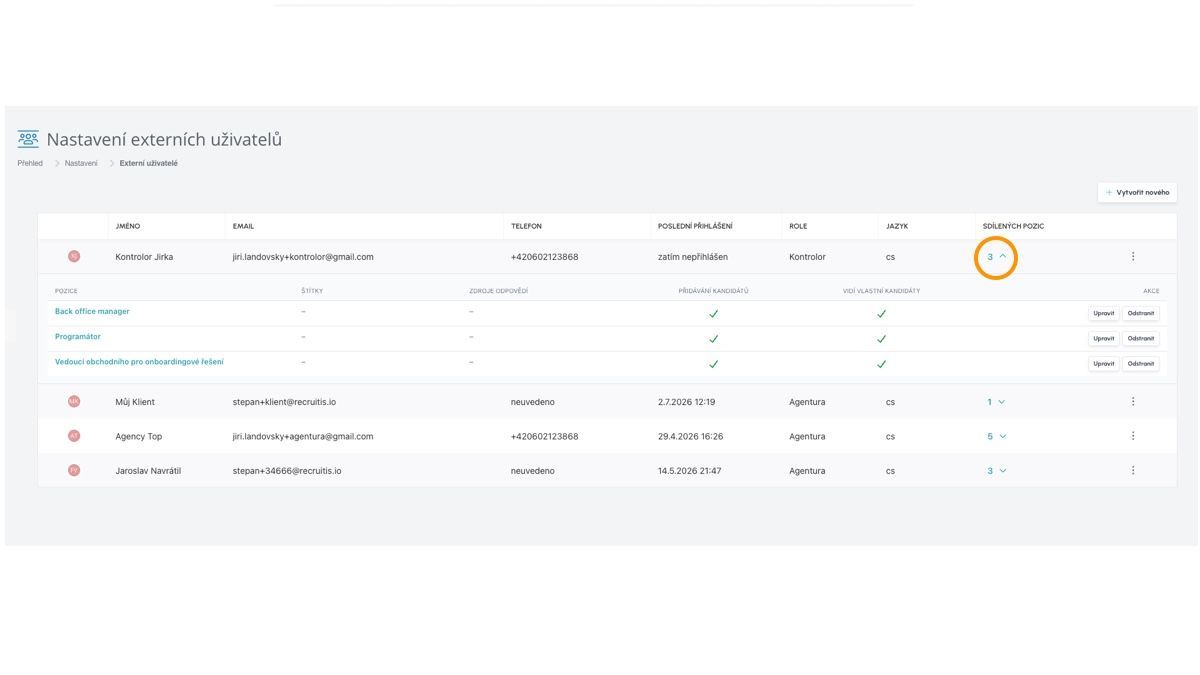Click Upravit for Back office manager

click(x=1104, y=313)
